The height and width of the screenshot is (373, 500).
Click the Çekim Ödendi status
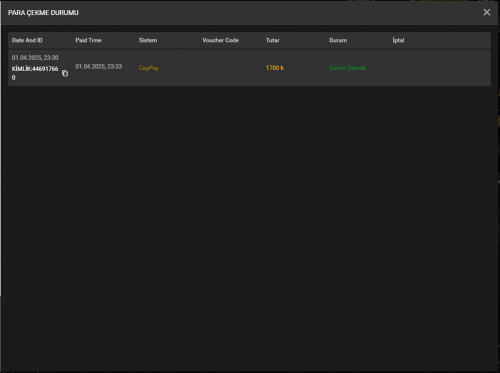[x=347, y=68]
